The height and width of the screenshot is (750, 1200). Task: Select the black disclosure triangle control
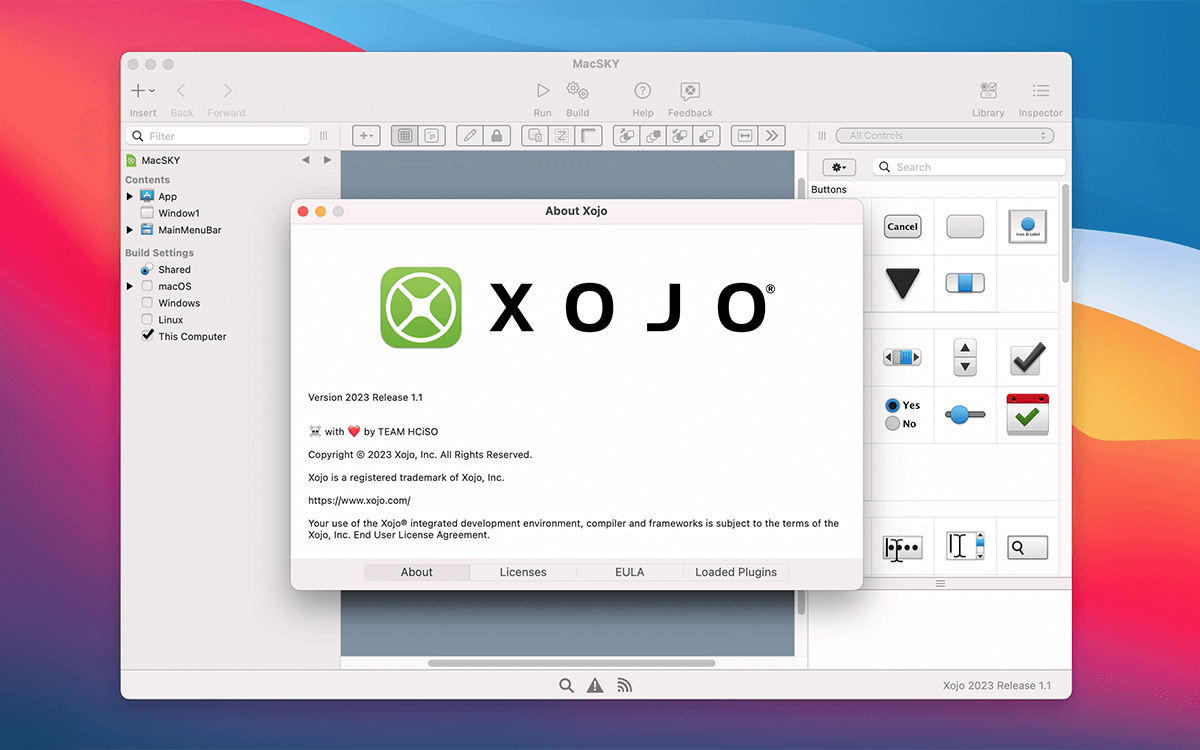[x=902, y=283]
